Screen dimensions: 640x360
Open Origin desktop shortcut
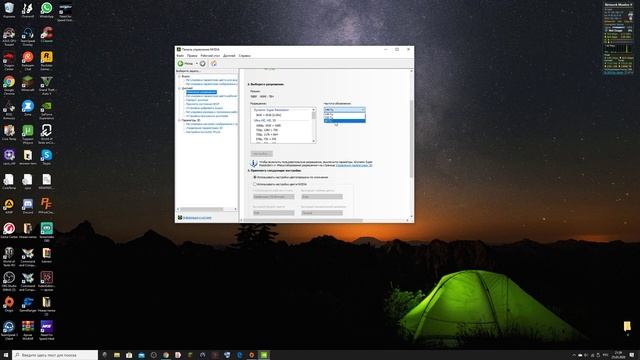(x=9, y=304)
